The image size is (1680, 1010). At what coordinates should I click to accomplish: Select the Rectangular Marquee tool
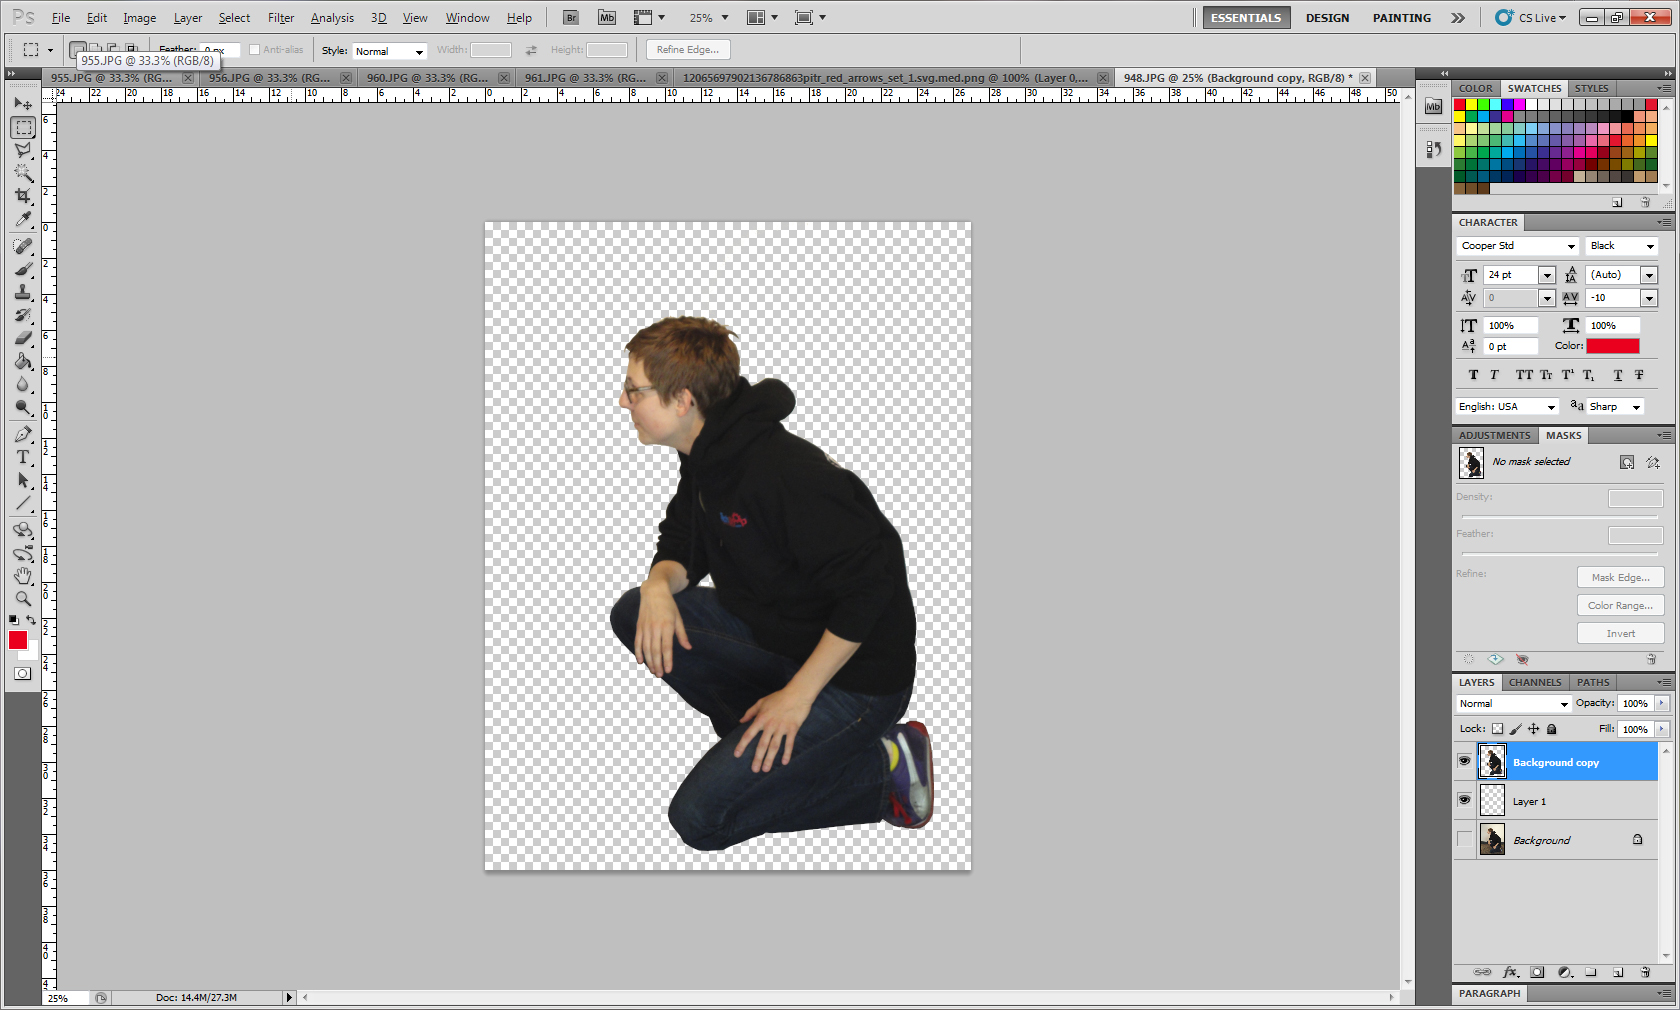click(23, 128)
